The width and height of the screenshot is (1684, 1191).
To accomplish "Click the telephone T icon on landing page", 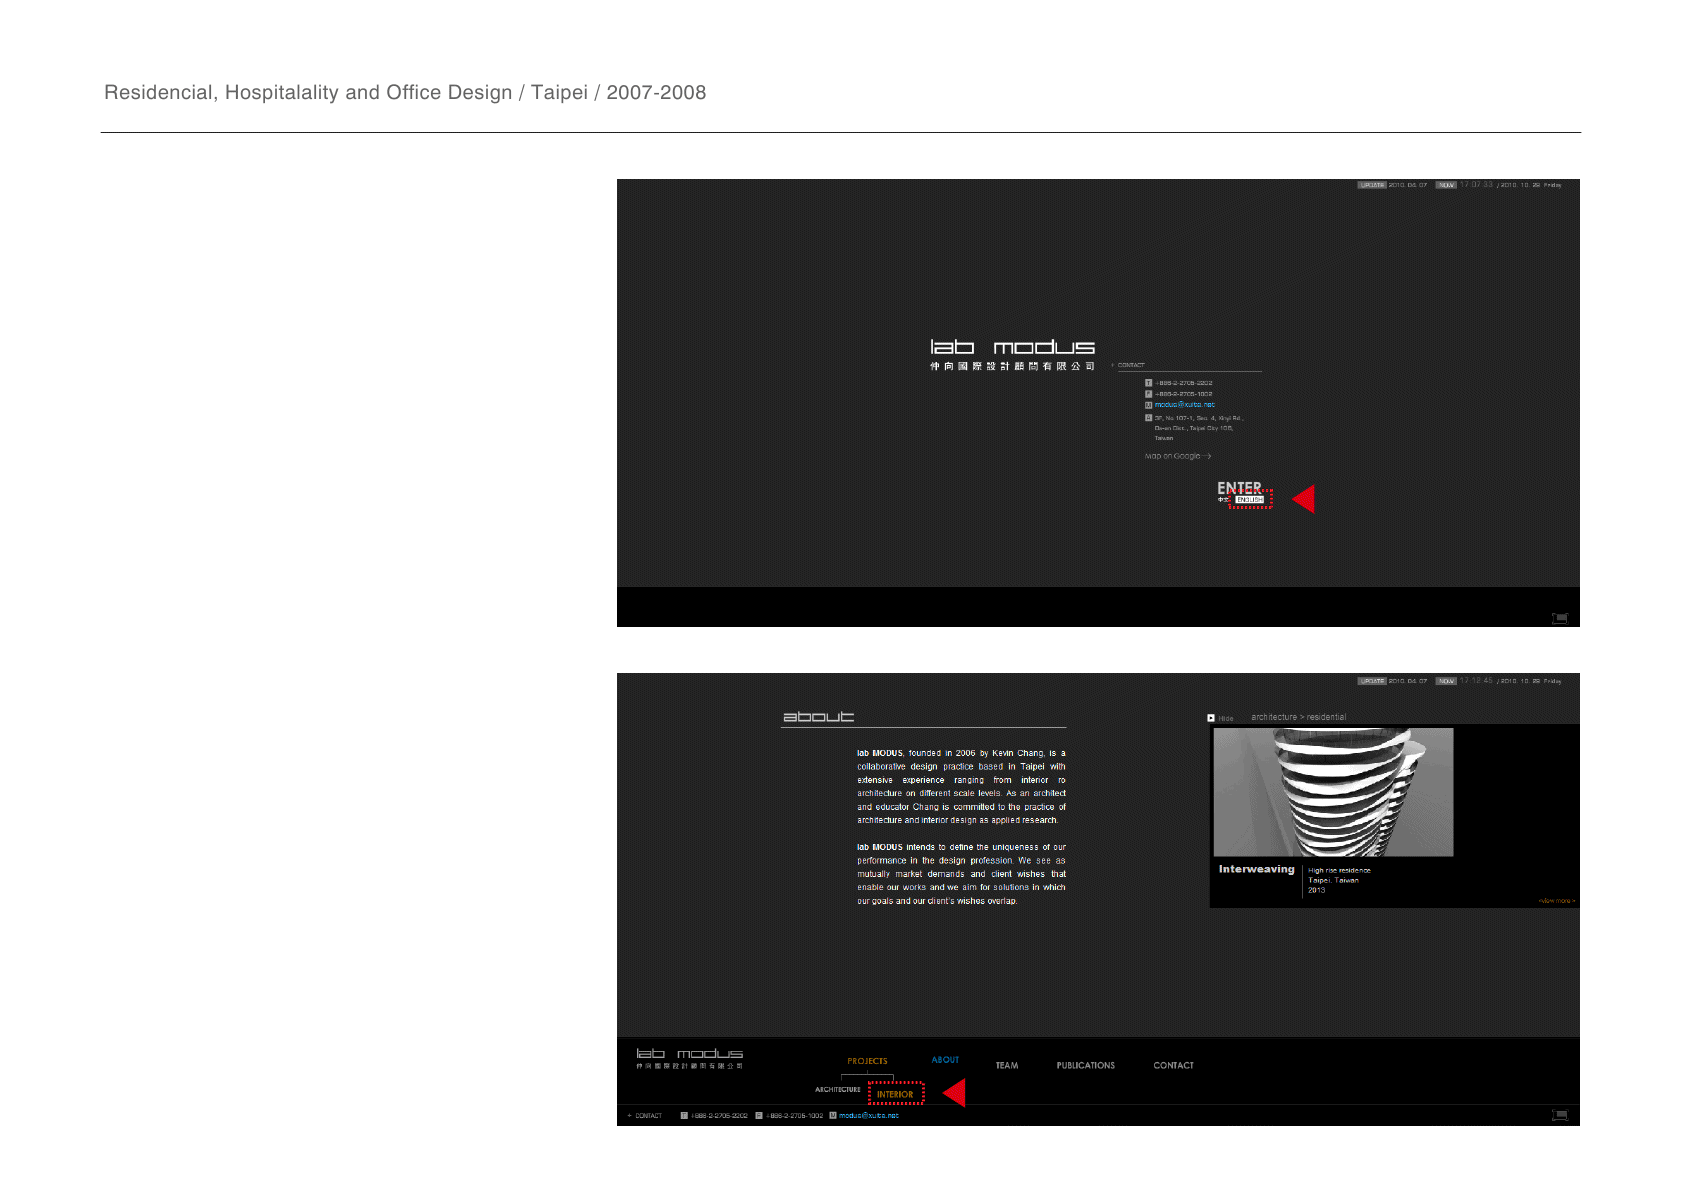I will point(1149,383).
